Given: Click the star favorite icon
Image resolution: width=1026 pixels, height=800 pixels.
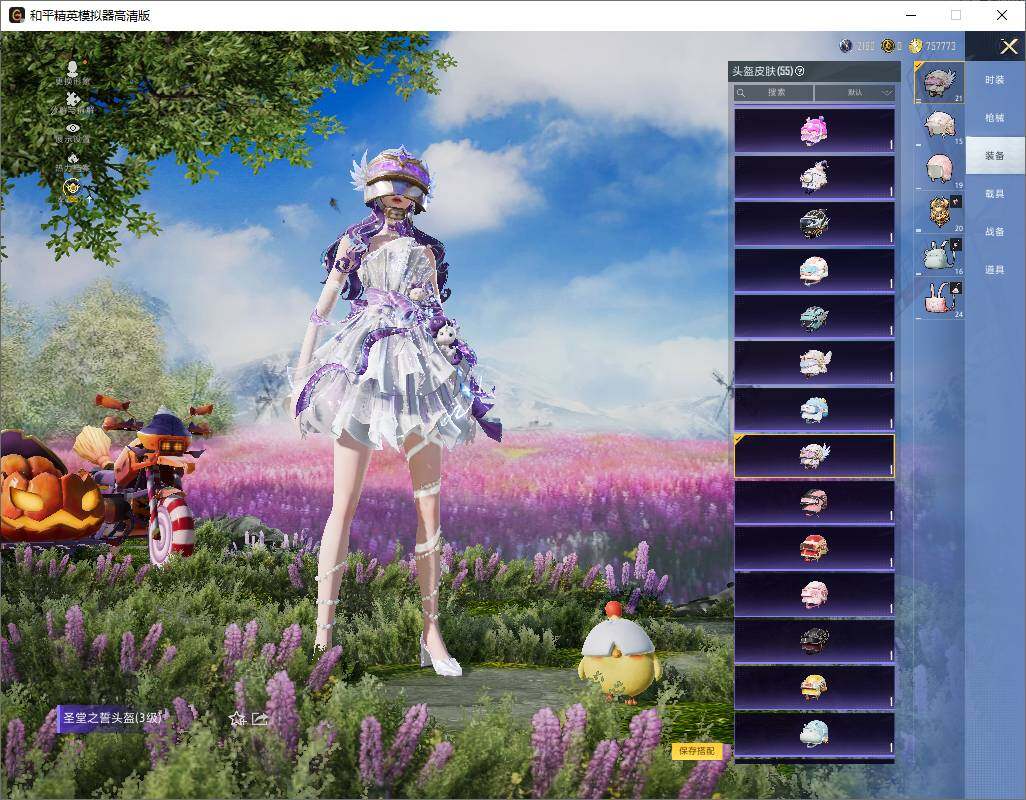Looking at the screenshot, I should click(237, 719).
